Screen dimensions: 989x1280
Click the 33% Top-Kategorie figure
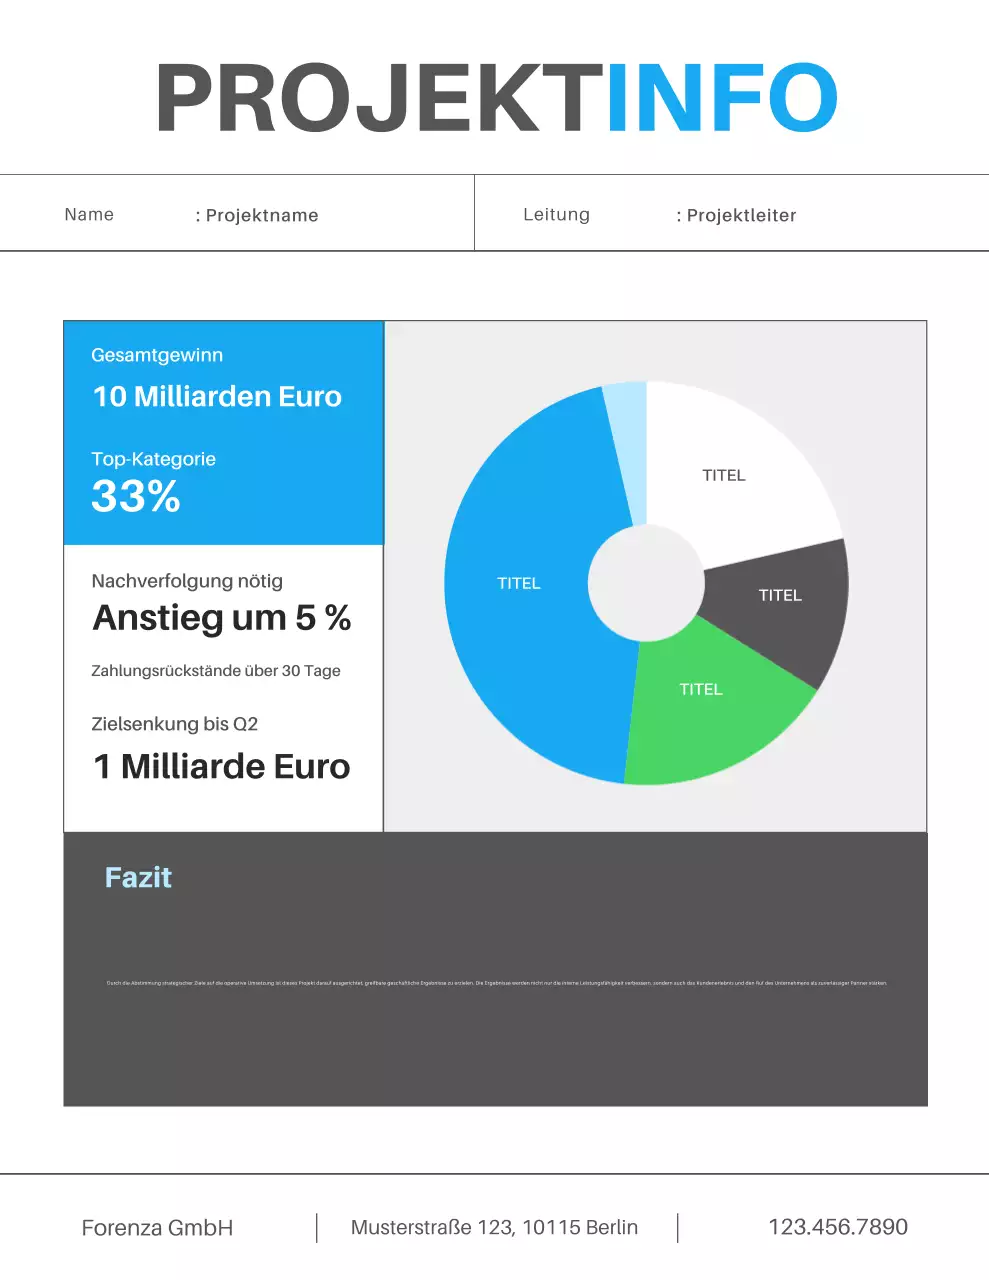[x=136, y=496]
